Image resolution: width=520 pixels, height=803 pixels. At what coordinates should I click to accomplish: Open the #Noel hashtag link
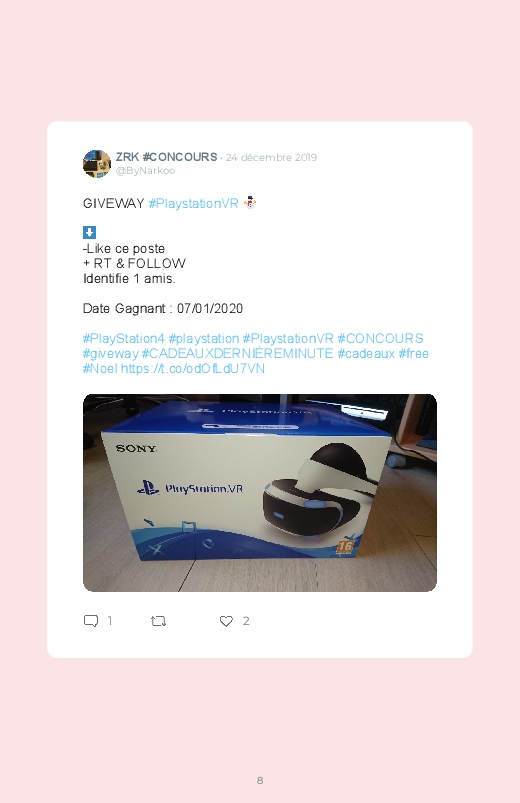100,368
